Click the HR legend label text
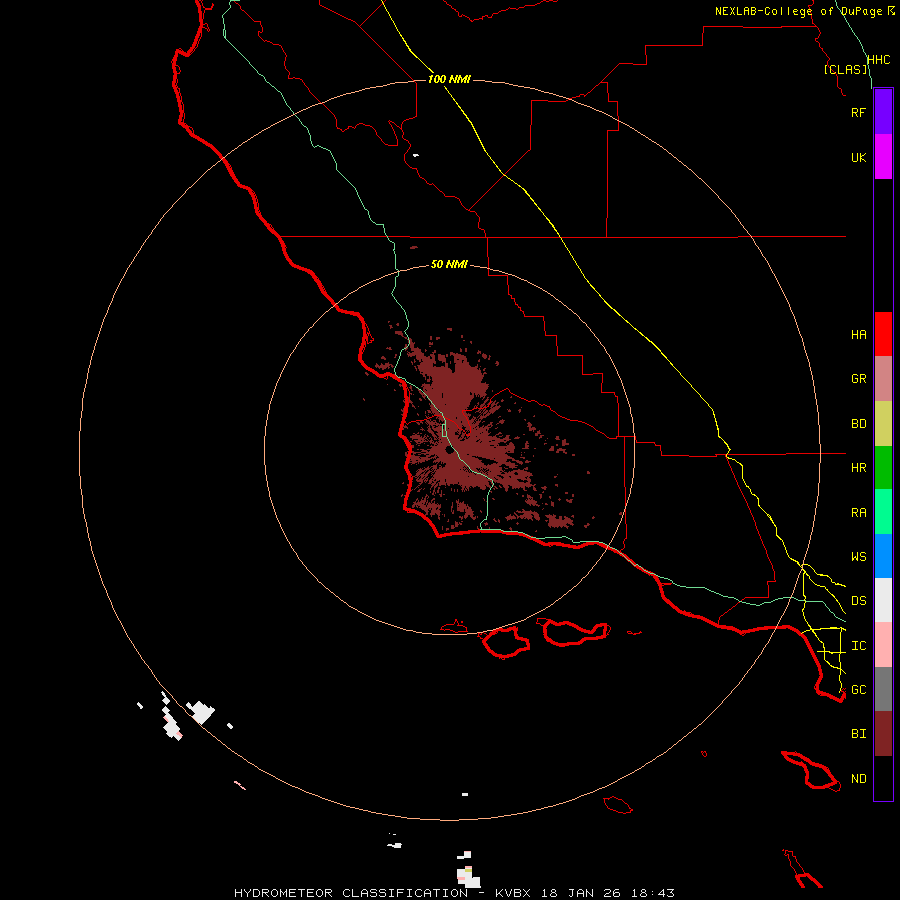 [859, 468]
